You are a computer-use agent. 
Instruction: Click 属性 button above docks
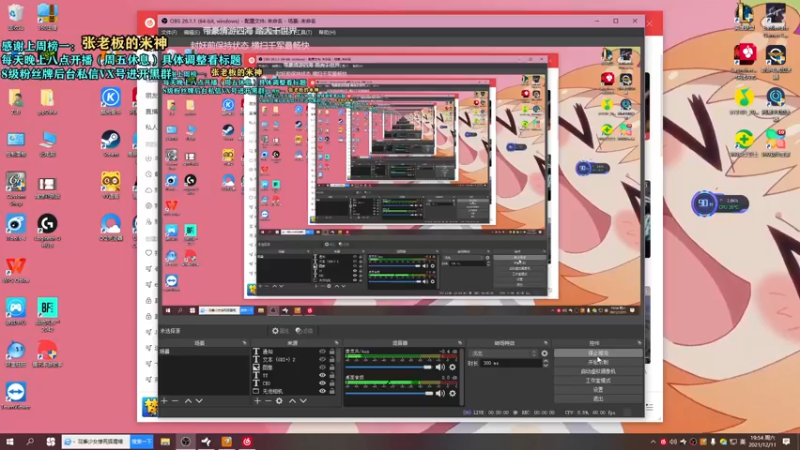(280, 331)
